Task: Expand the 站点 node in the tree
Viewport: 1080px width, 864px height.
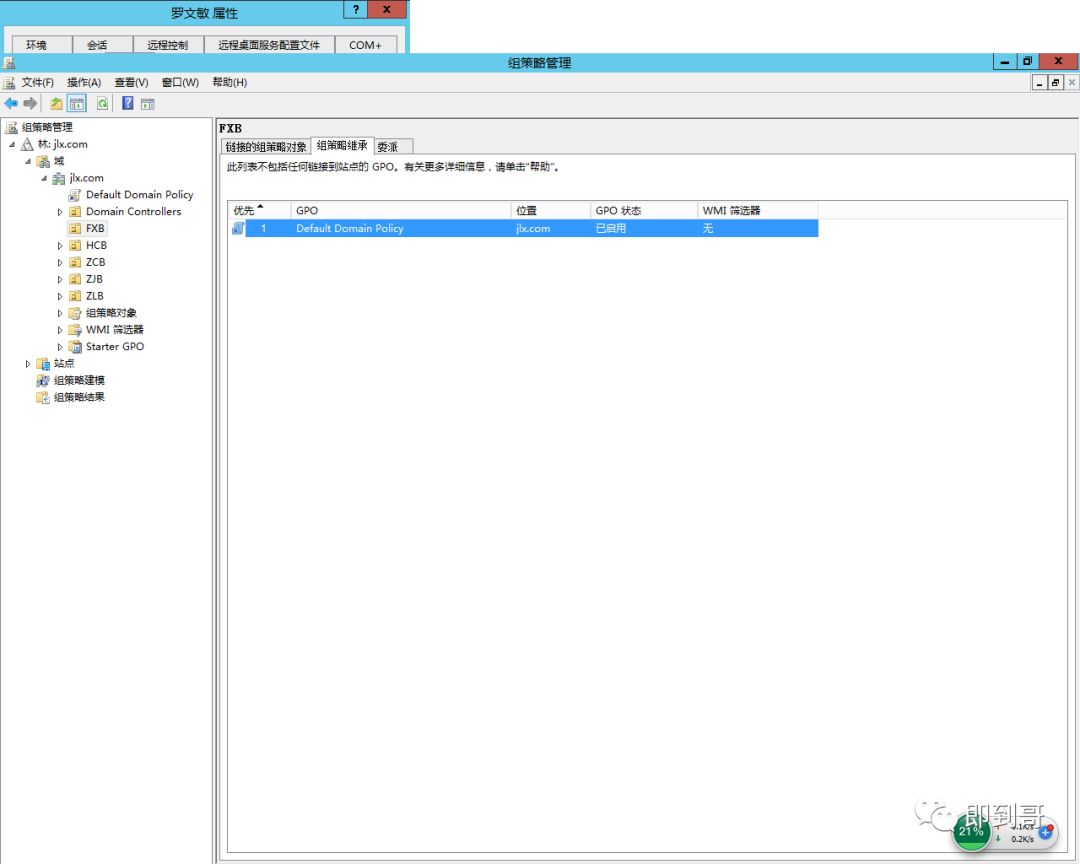Action: tap(28, 363)
